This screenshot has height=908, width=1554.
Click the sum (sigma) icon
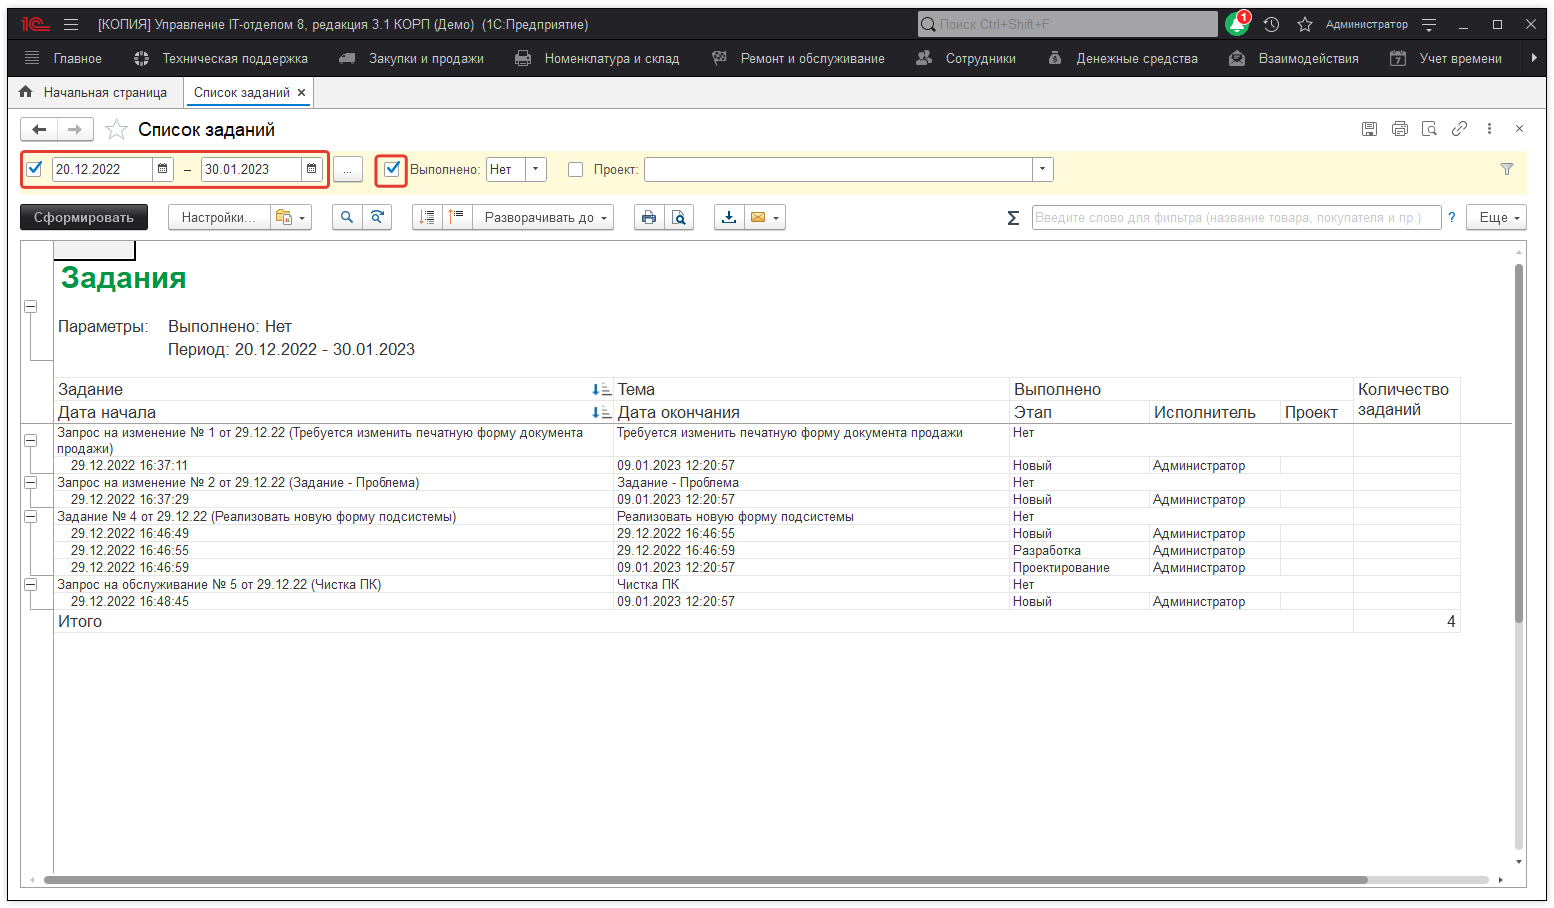coord(1013,218)
